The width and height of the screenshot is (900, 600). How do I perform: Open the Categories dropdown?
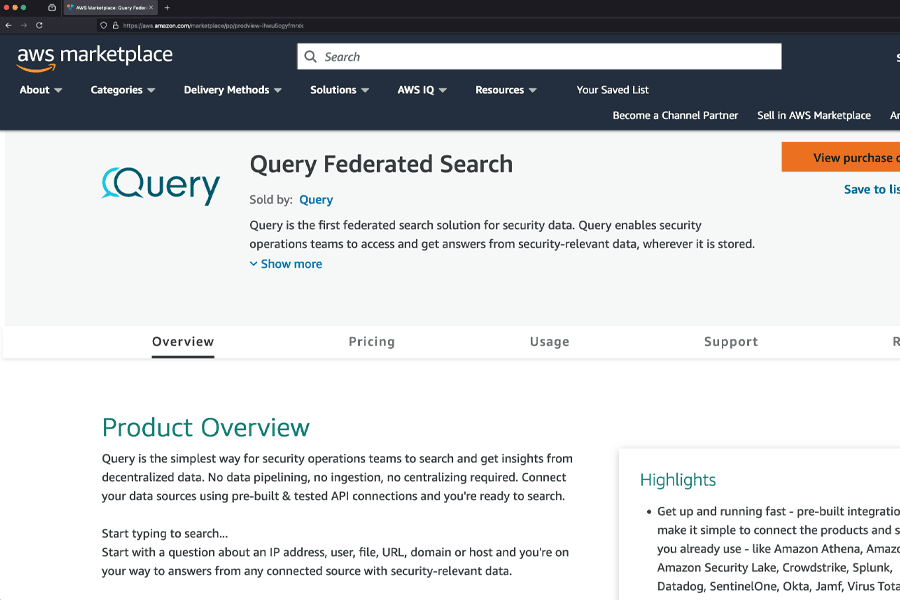click(x=122, y=90)
